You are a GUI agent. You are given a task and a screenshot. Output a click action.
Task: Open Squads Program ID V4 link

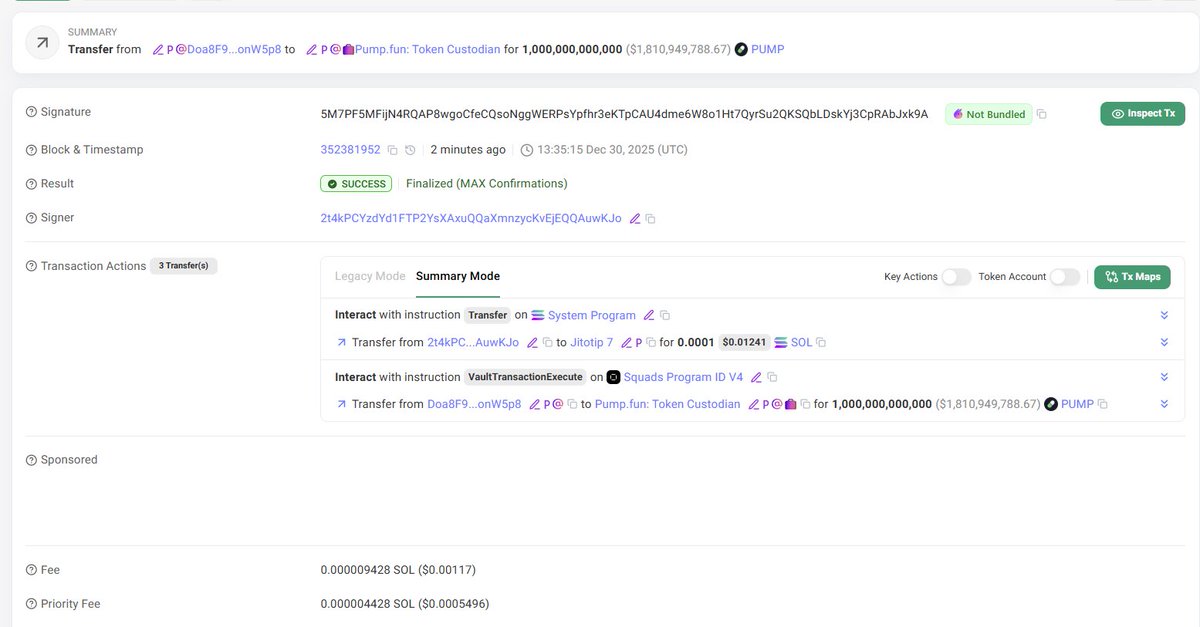(x=683, y=377)
